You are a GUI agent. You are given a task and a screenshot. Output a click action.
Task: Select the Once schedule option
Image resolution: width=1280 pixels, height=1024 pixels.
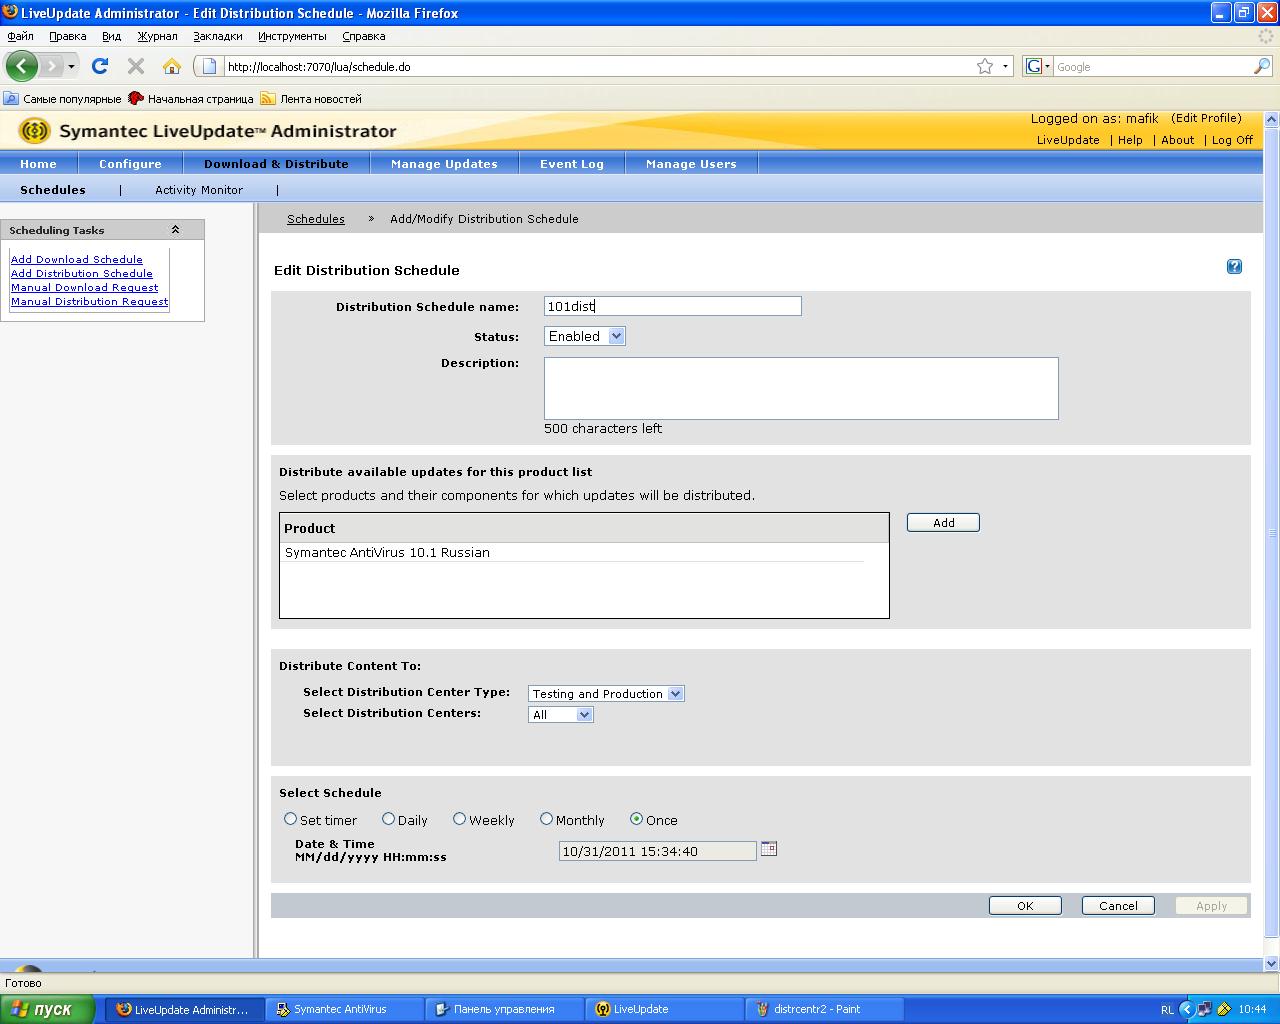[636, 819]
